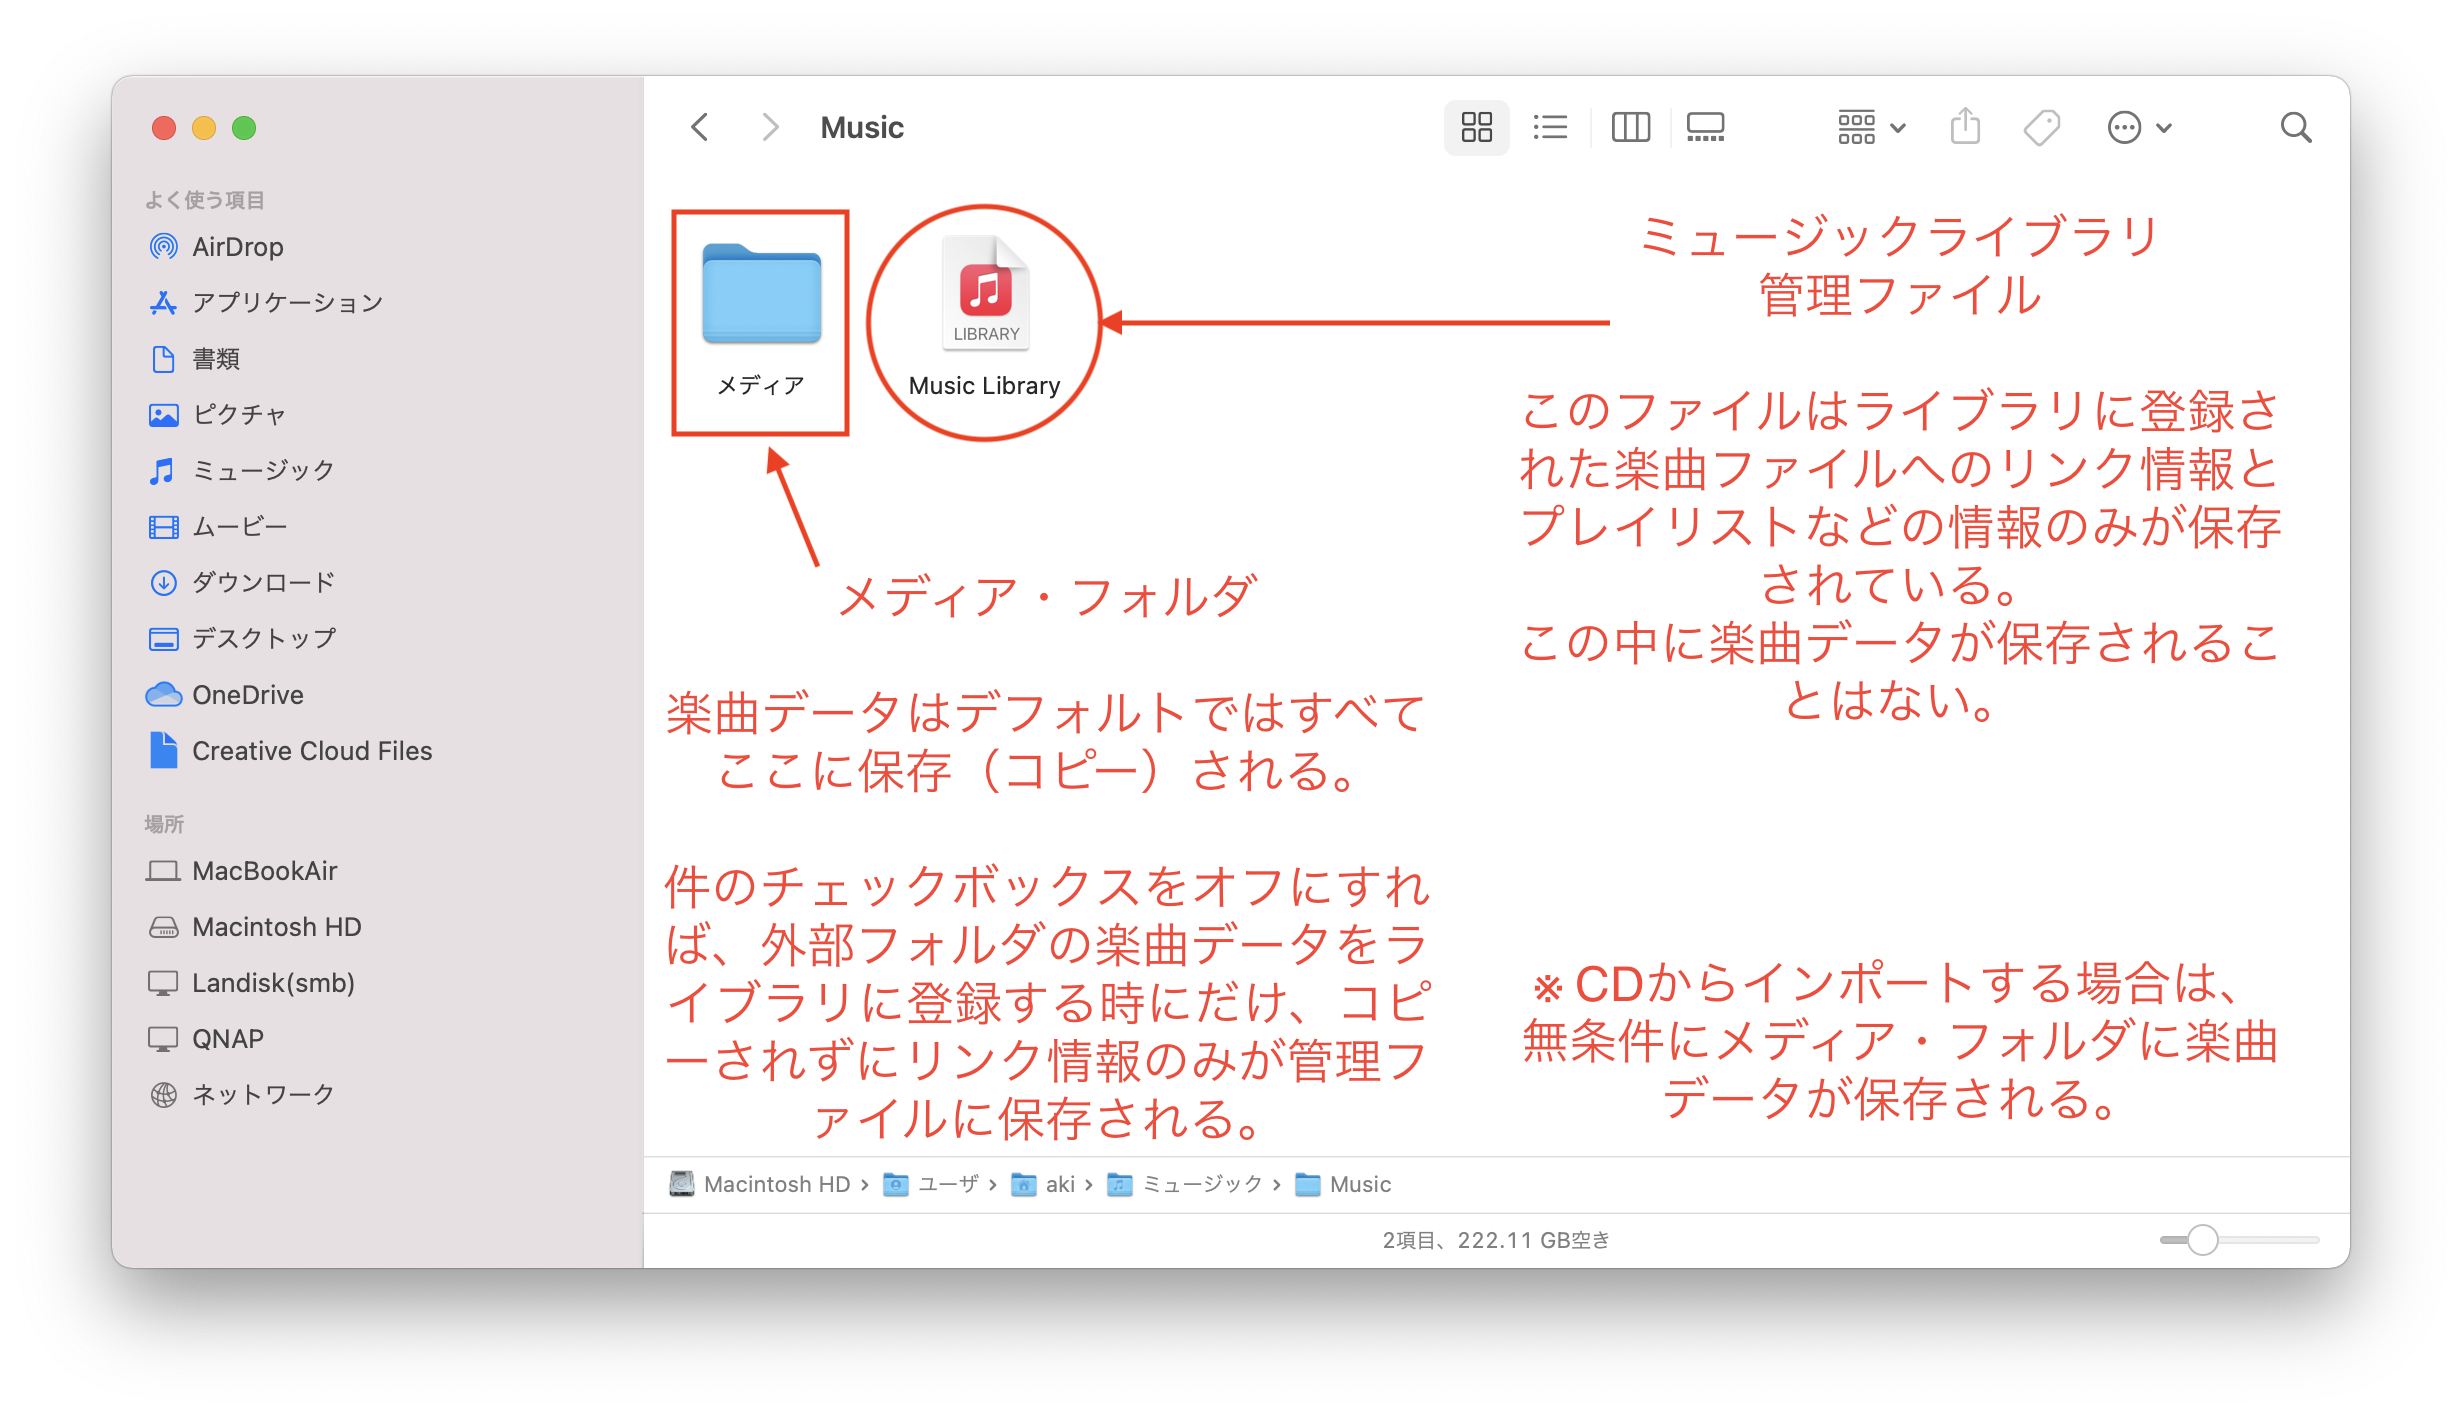Select OneDrive in the sidebar

(x=247, y=695)
